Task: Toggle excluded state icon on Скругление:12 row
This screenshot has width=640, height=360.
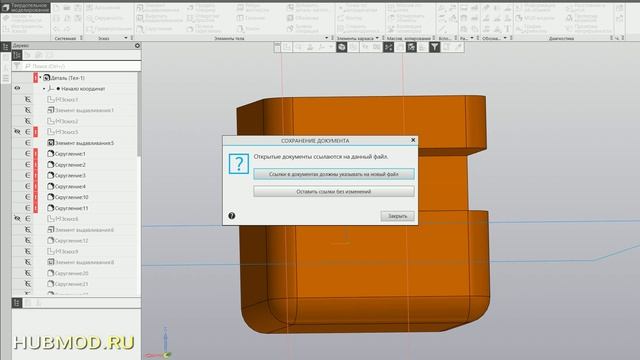Action: tap(27, 241)
